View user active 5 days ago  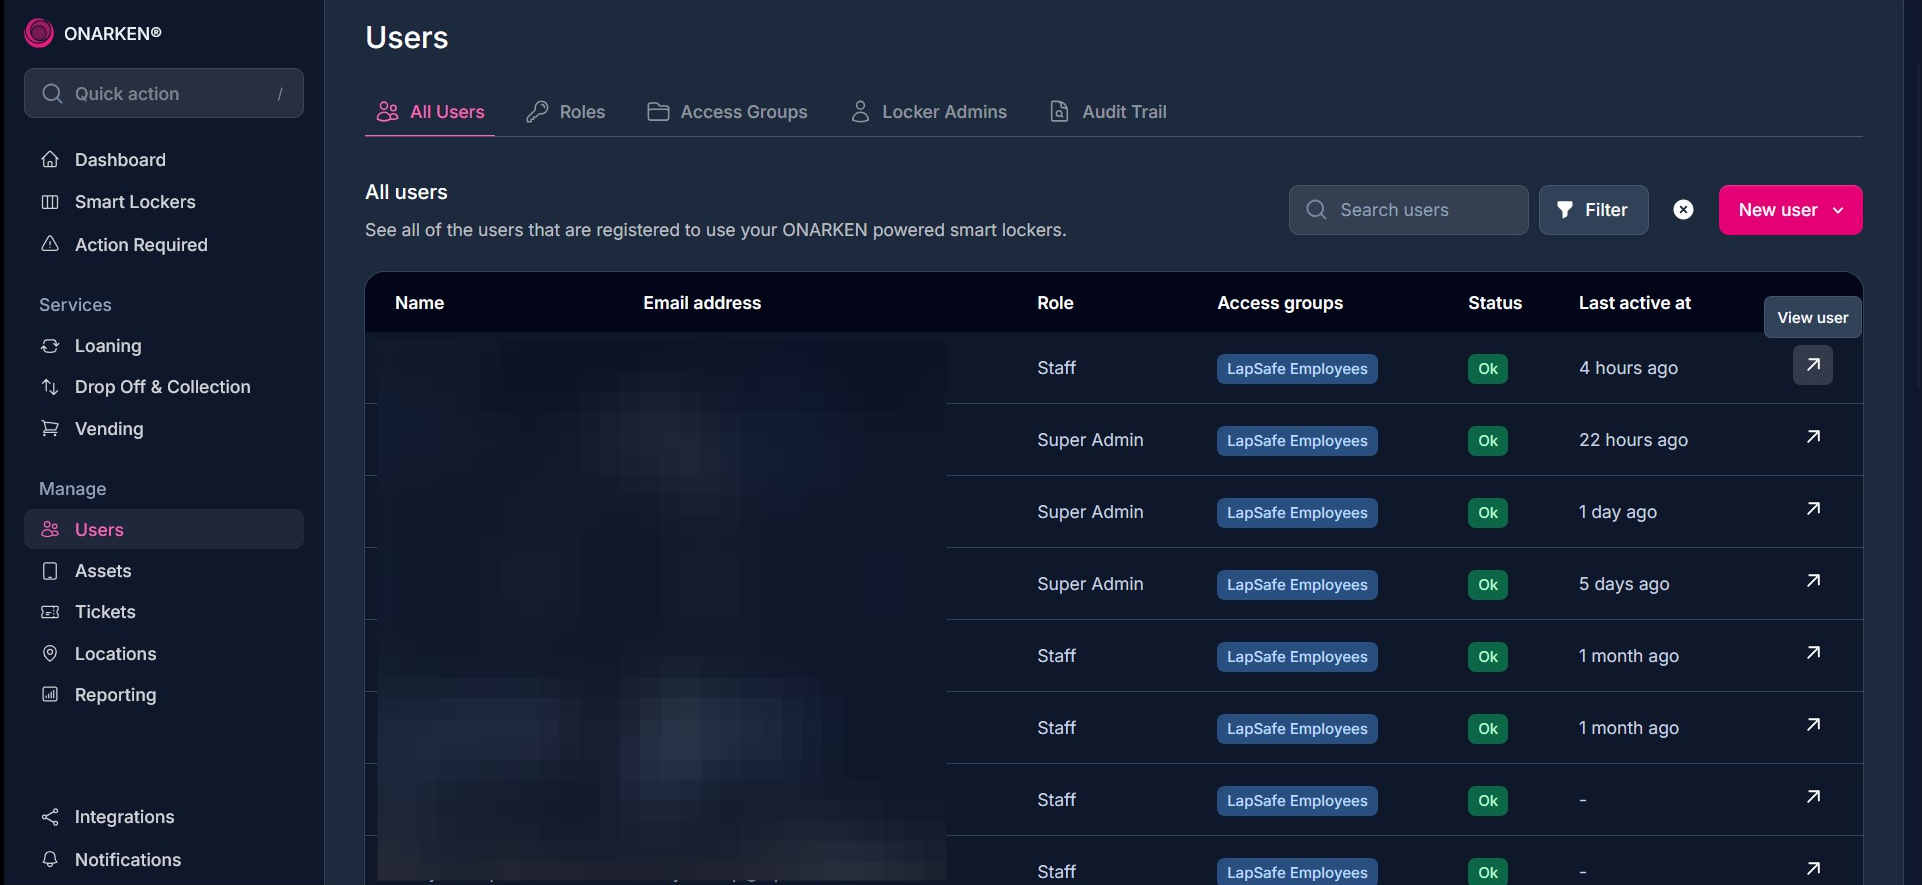(x=1813, y=581)
